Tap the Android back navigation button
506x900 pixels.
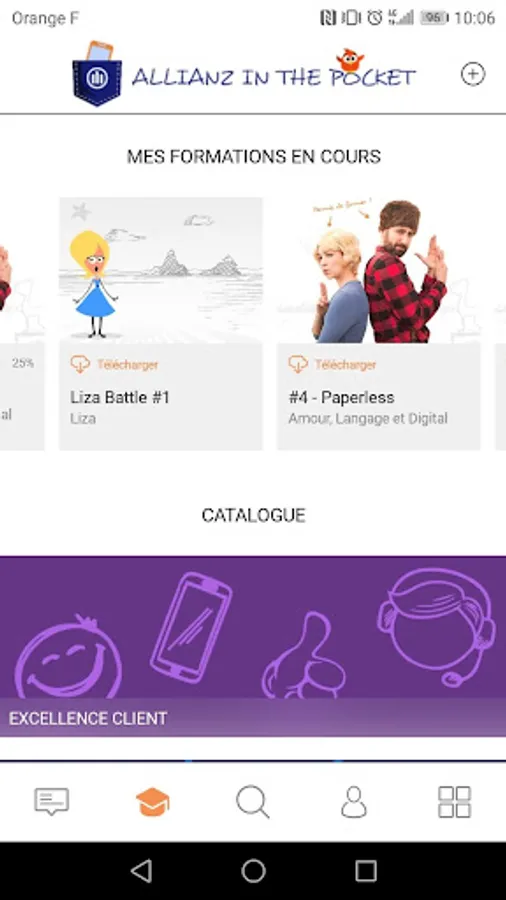pos(141,871)
